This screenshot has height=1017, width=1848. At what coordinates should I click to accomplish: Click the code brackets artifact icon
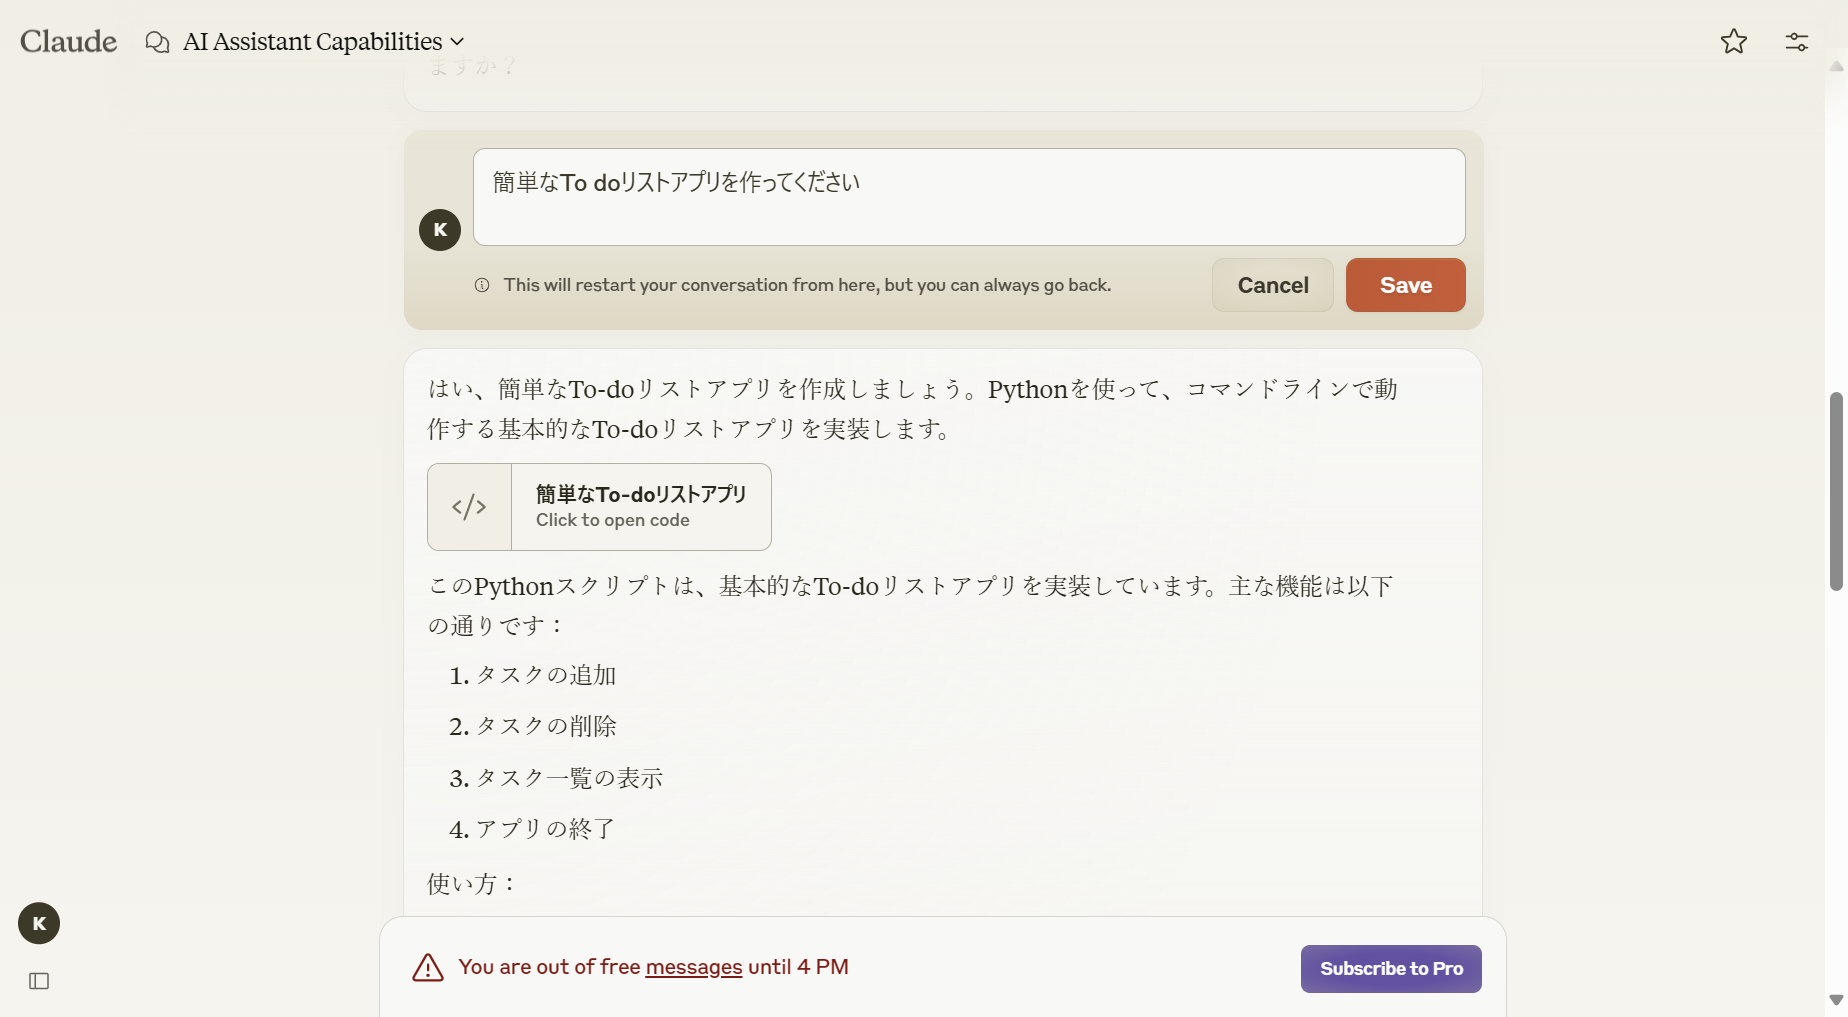(x=469, y=507)
